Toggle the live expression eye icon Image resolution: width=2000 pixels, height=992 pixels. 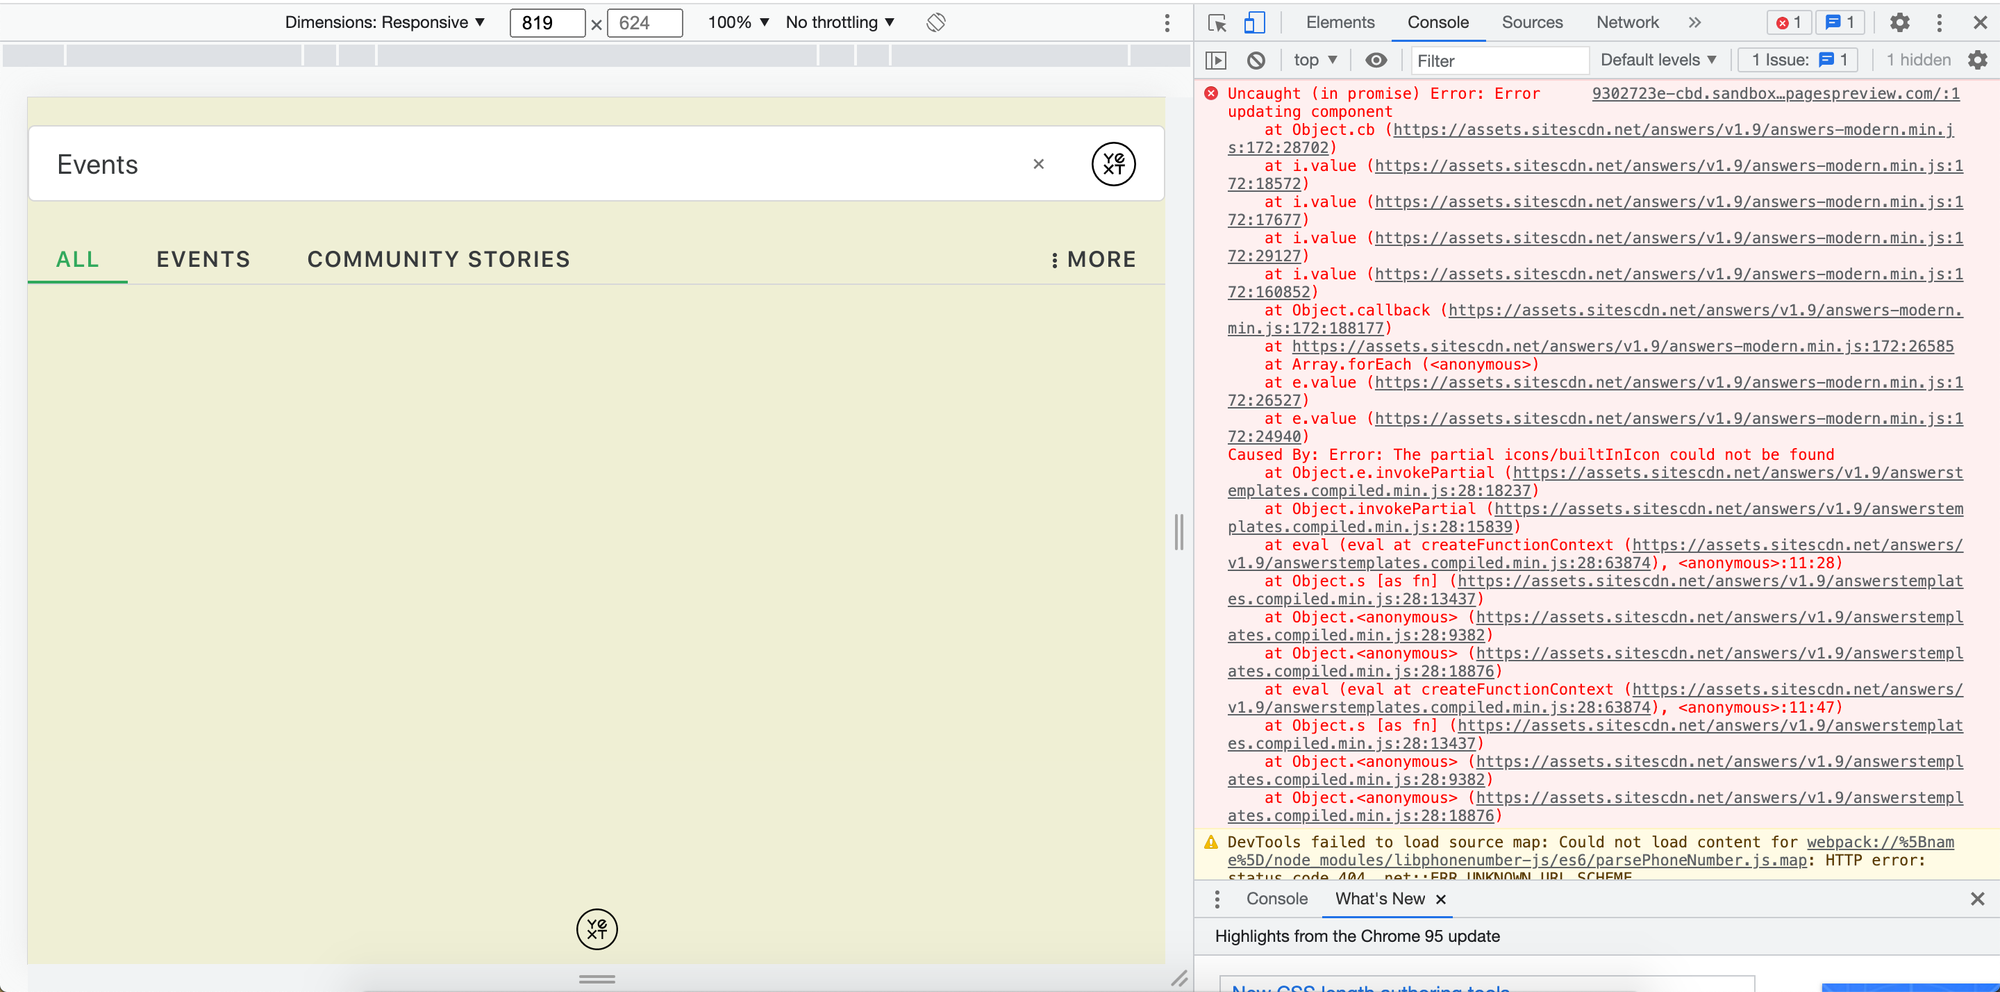click(x=1376, y=60)
